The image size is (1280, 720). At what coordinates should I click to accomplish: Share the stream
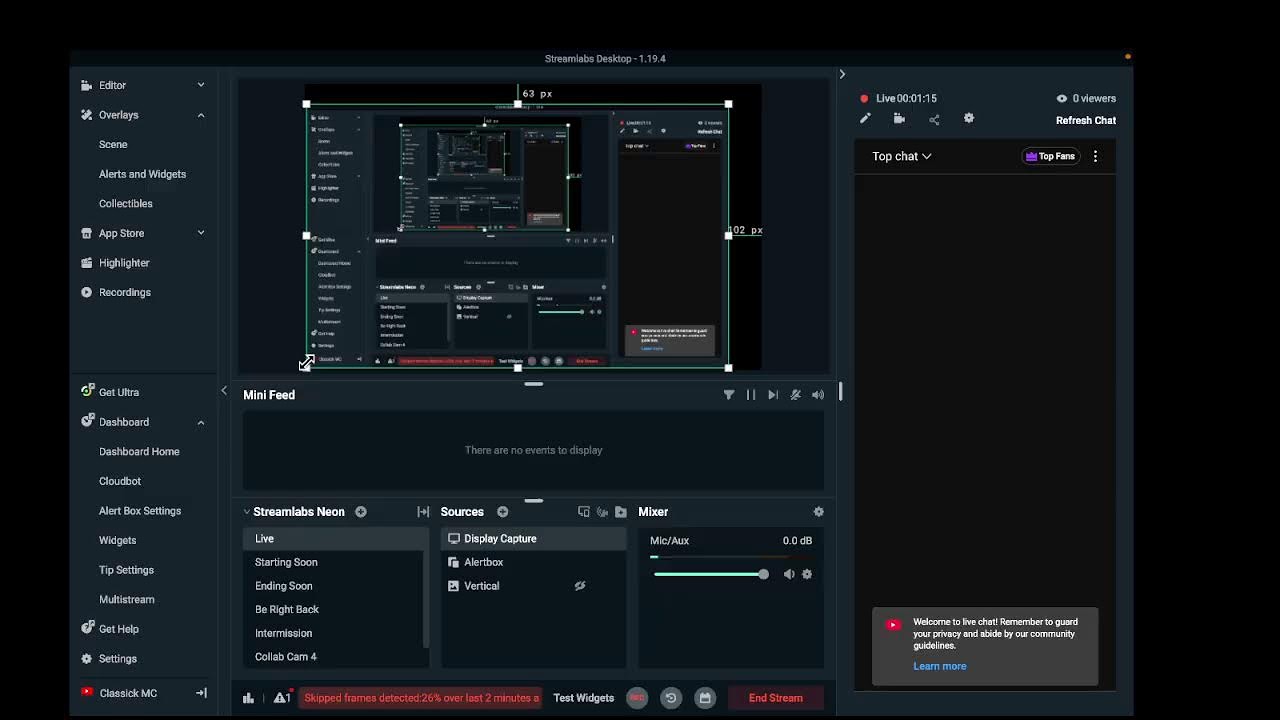tap(934, 119)
